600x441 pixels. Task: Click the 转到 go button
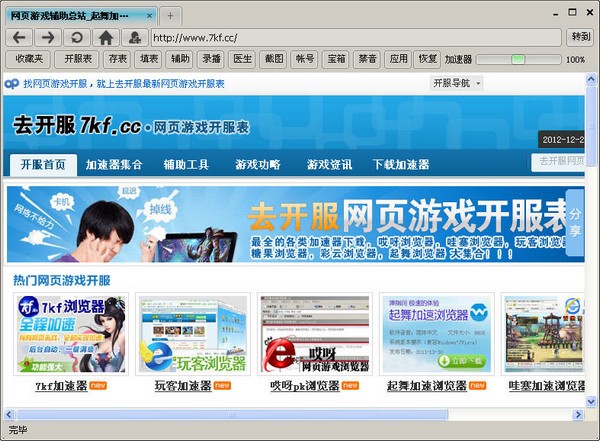[x=580, y=37]
